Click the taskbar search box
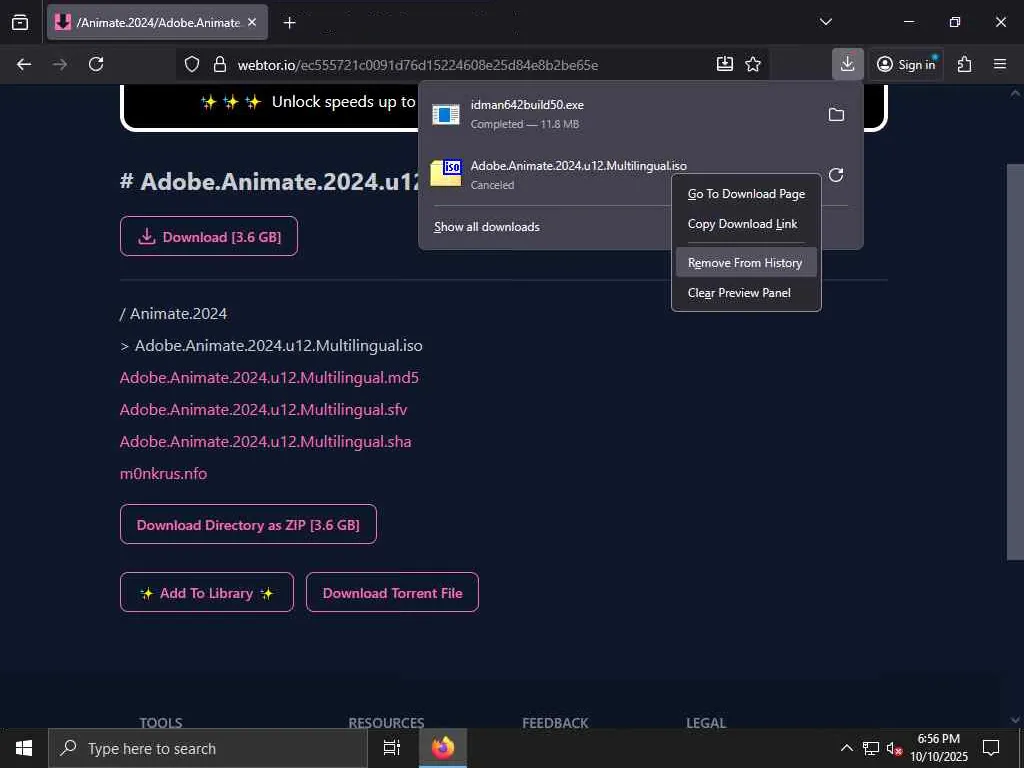1024x768 pixels. point(208,748)
